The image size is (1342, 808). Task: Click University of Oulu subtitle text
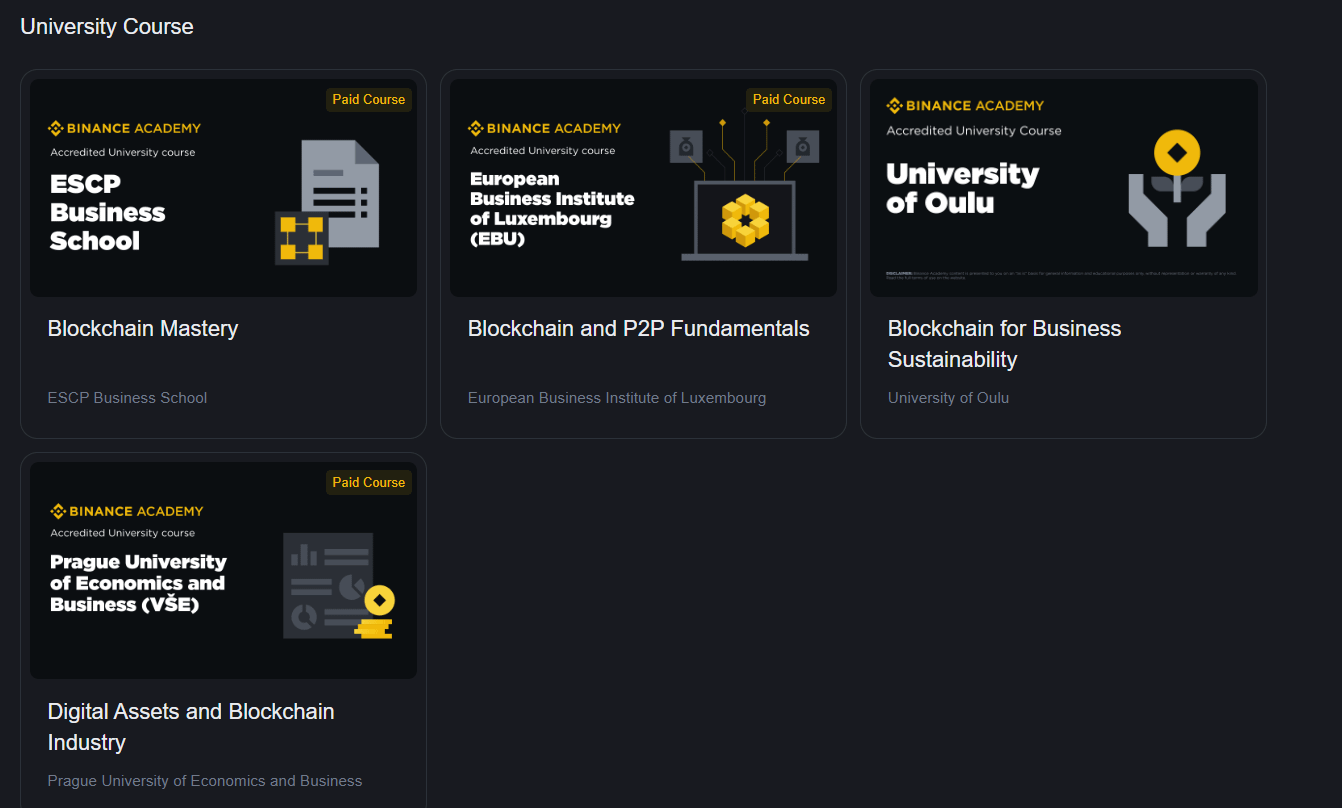pyautogui.click(x=948, y=398)
